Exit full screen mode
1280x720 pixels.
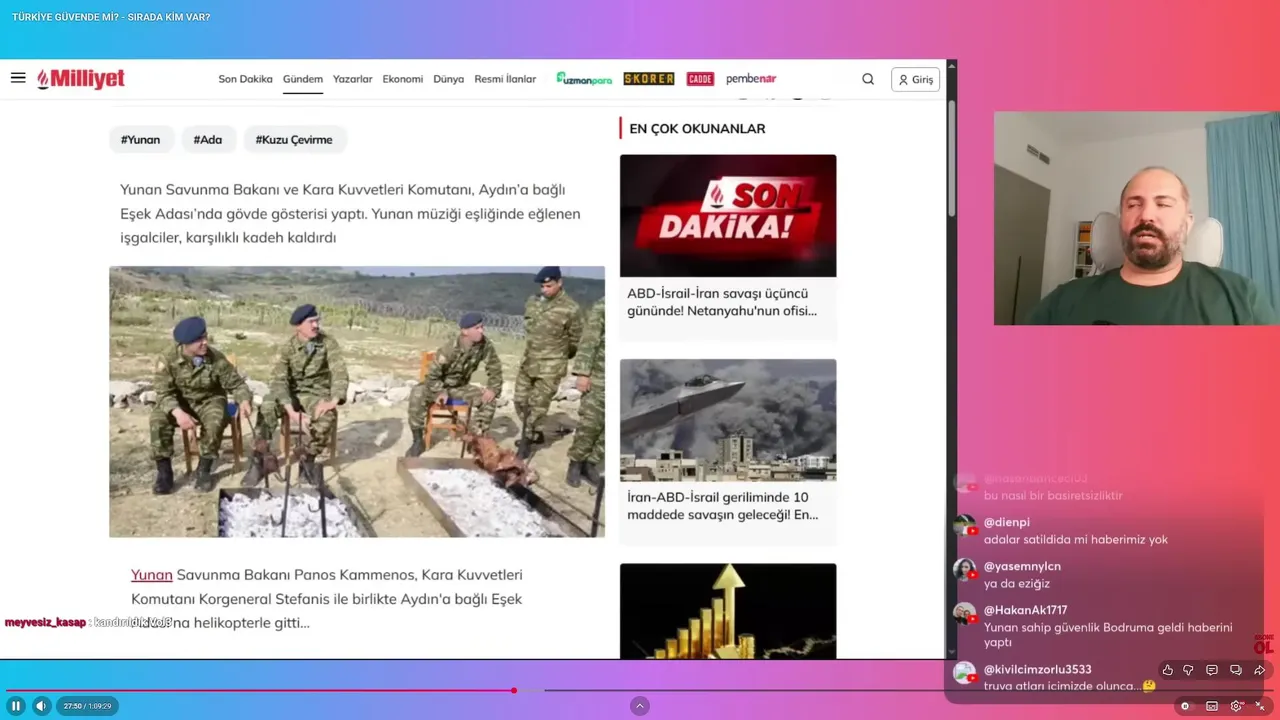[x=1260, y=706]
